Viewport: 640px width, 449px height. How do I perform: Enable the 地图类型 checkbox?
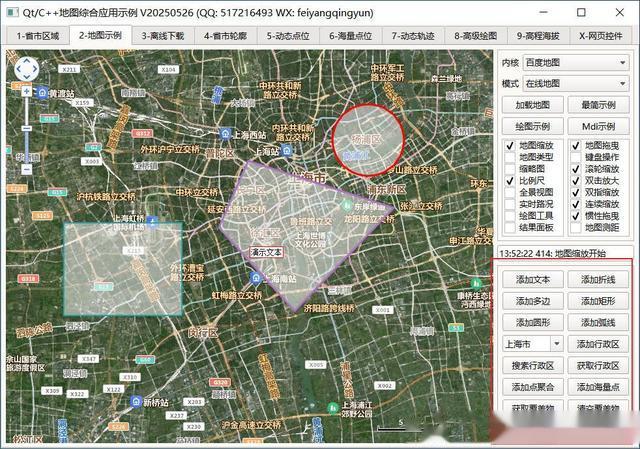pos(510,157)
